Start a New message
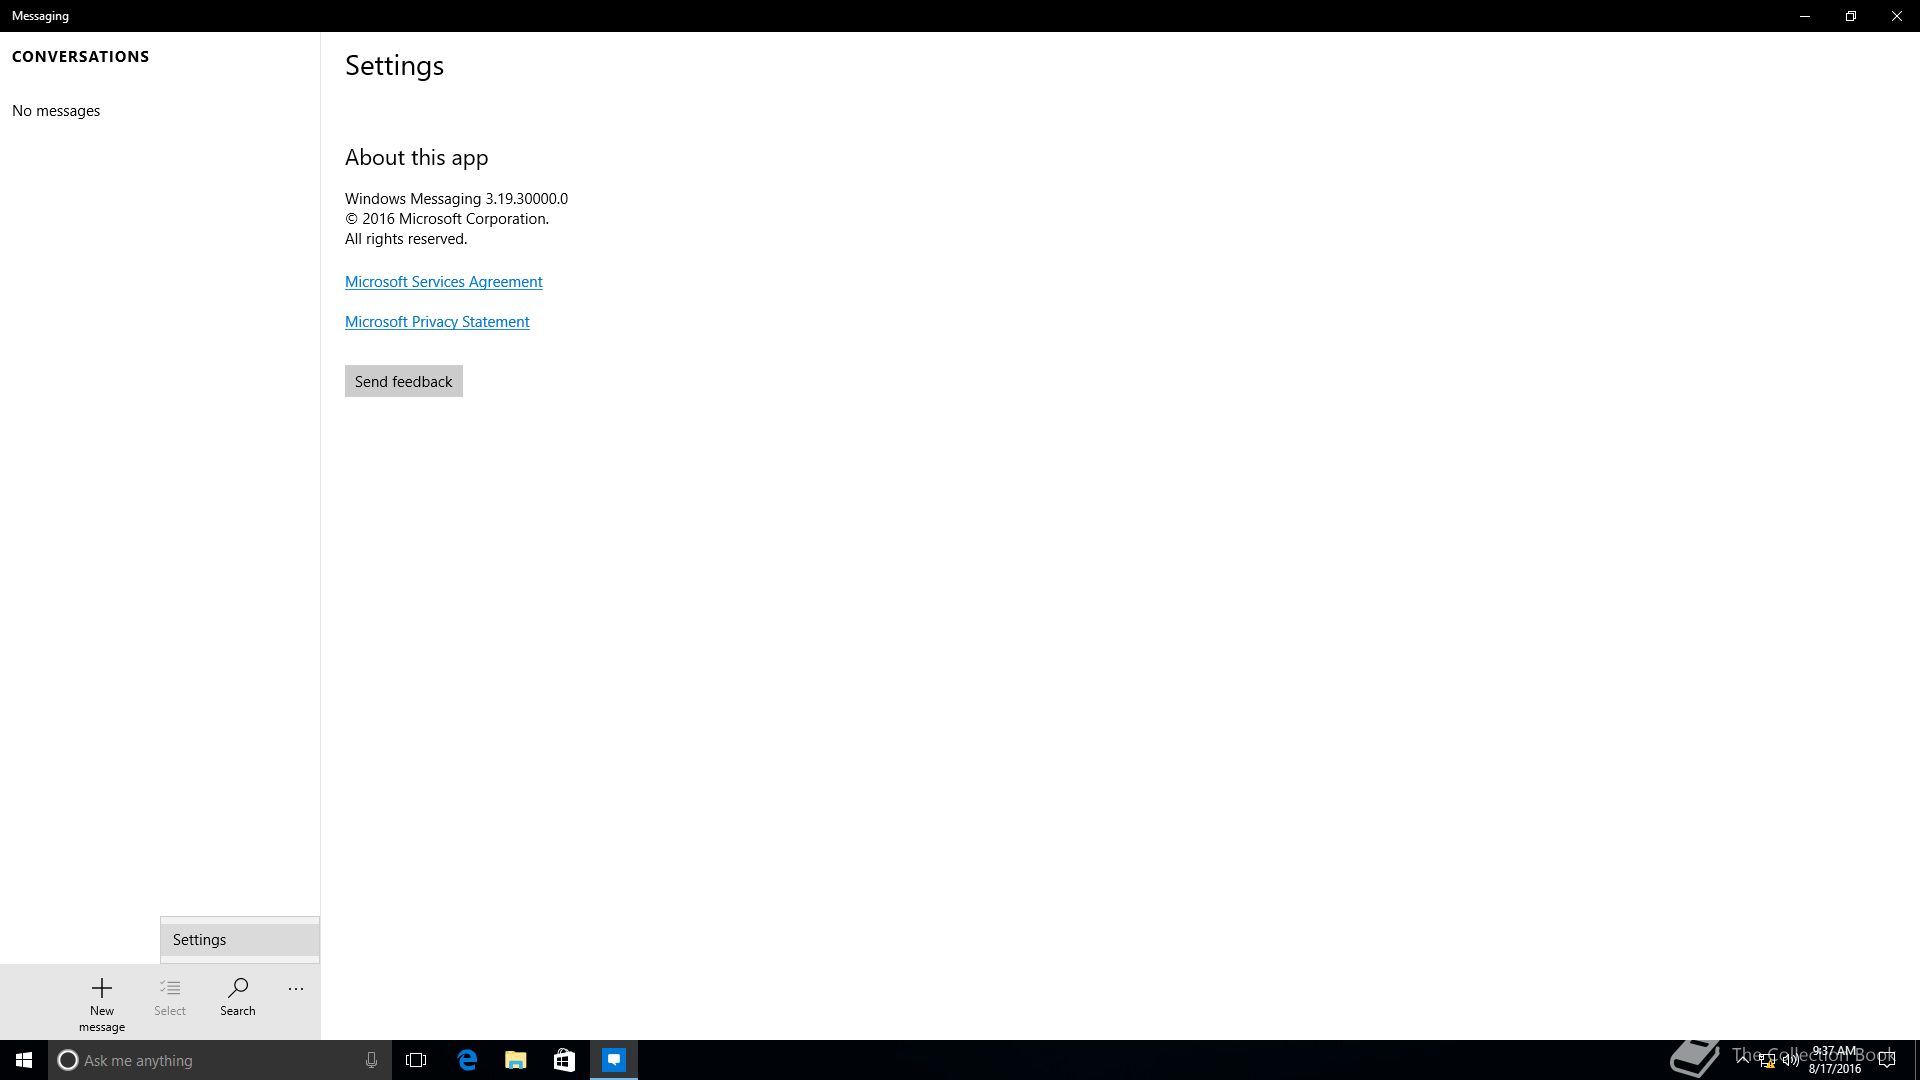Viewport: 1920px width, 1080px height. pyautogui.click(x=101, y=1004)
